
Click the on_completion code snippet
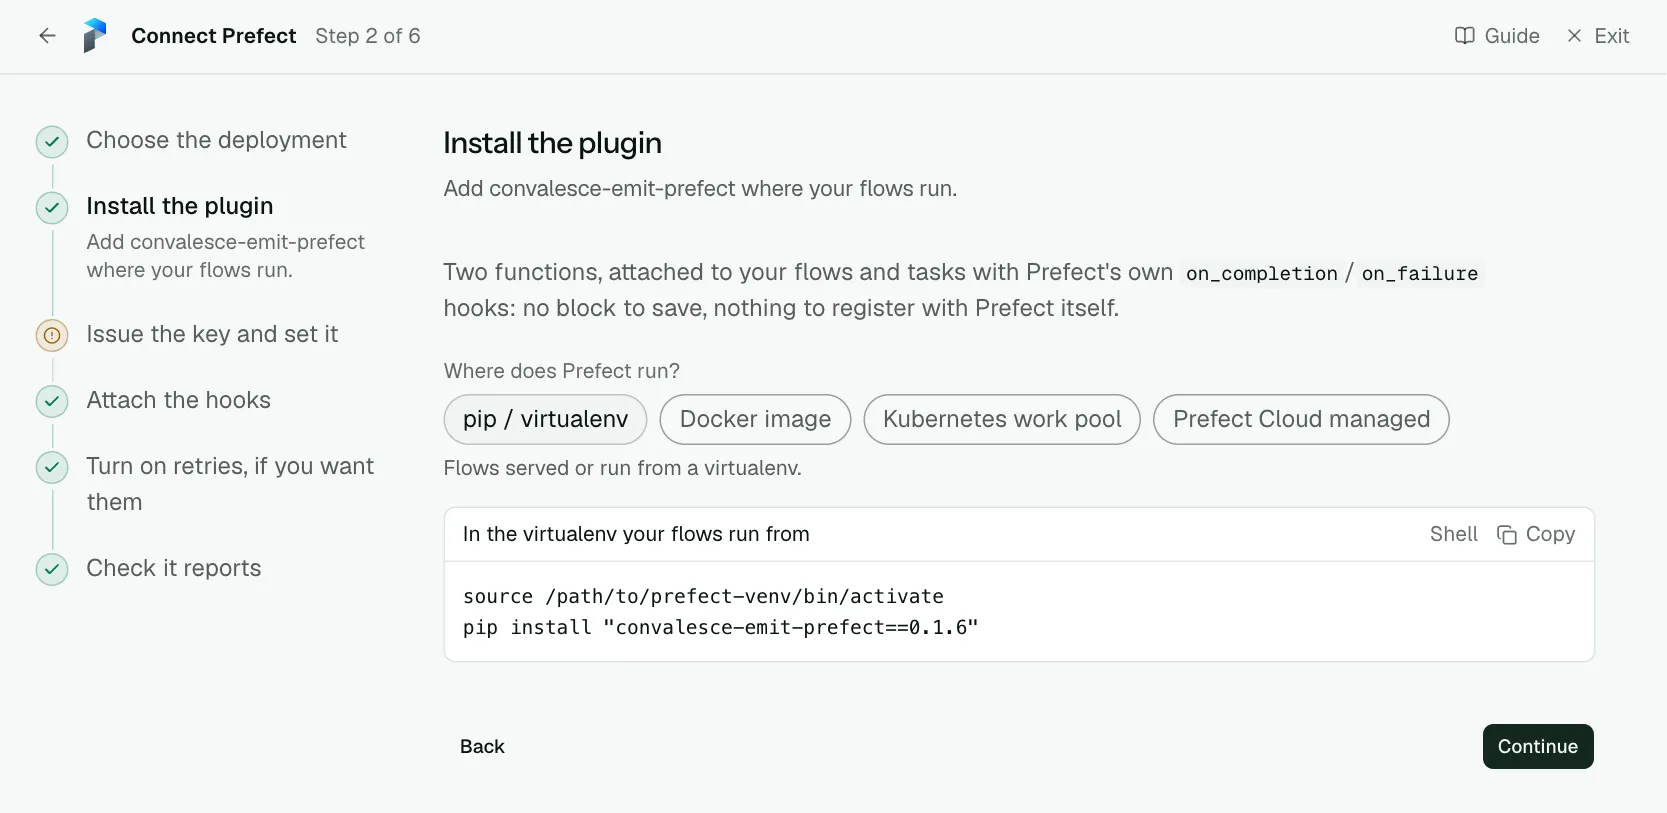point(1261,274)
